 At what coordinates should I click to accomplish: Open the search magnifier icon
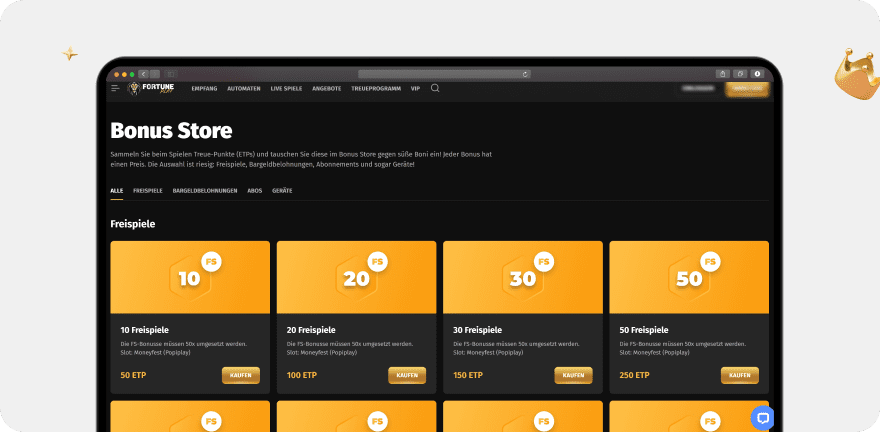435,88
